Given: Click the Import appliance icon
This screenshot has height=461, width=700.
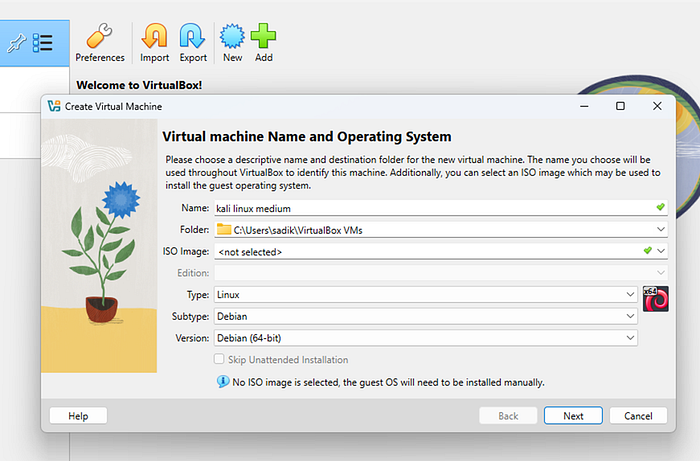Looking at the screenshot, I should pos(154,43).
